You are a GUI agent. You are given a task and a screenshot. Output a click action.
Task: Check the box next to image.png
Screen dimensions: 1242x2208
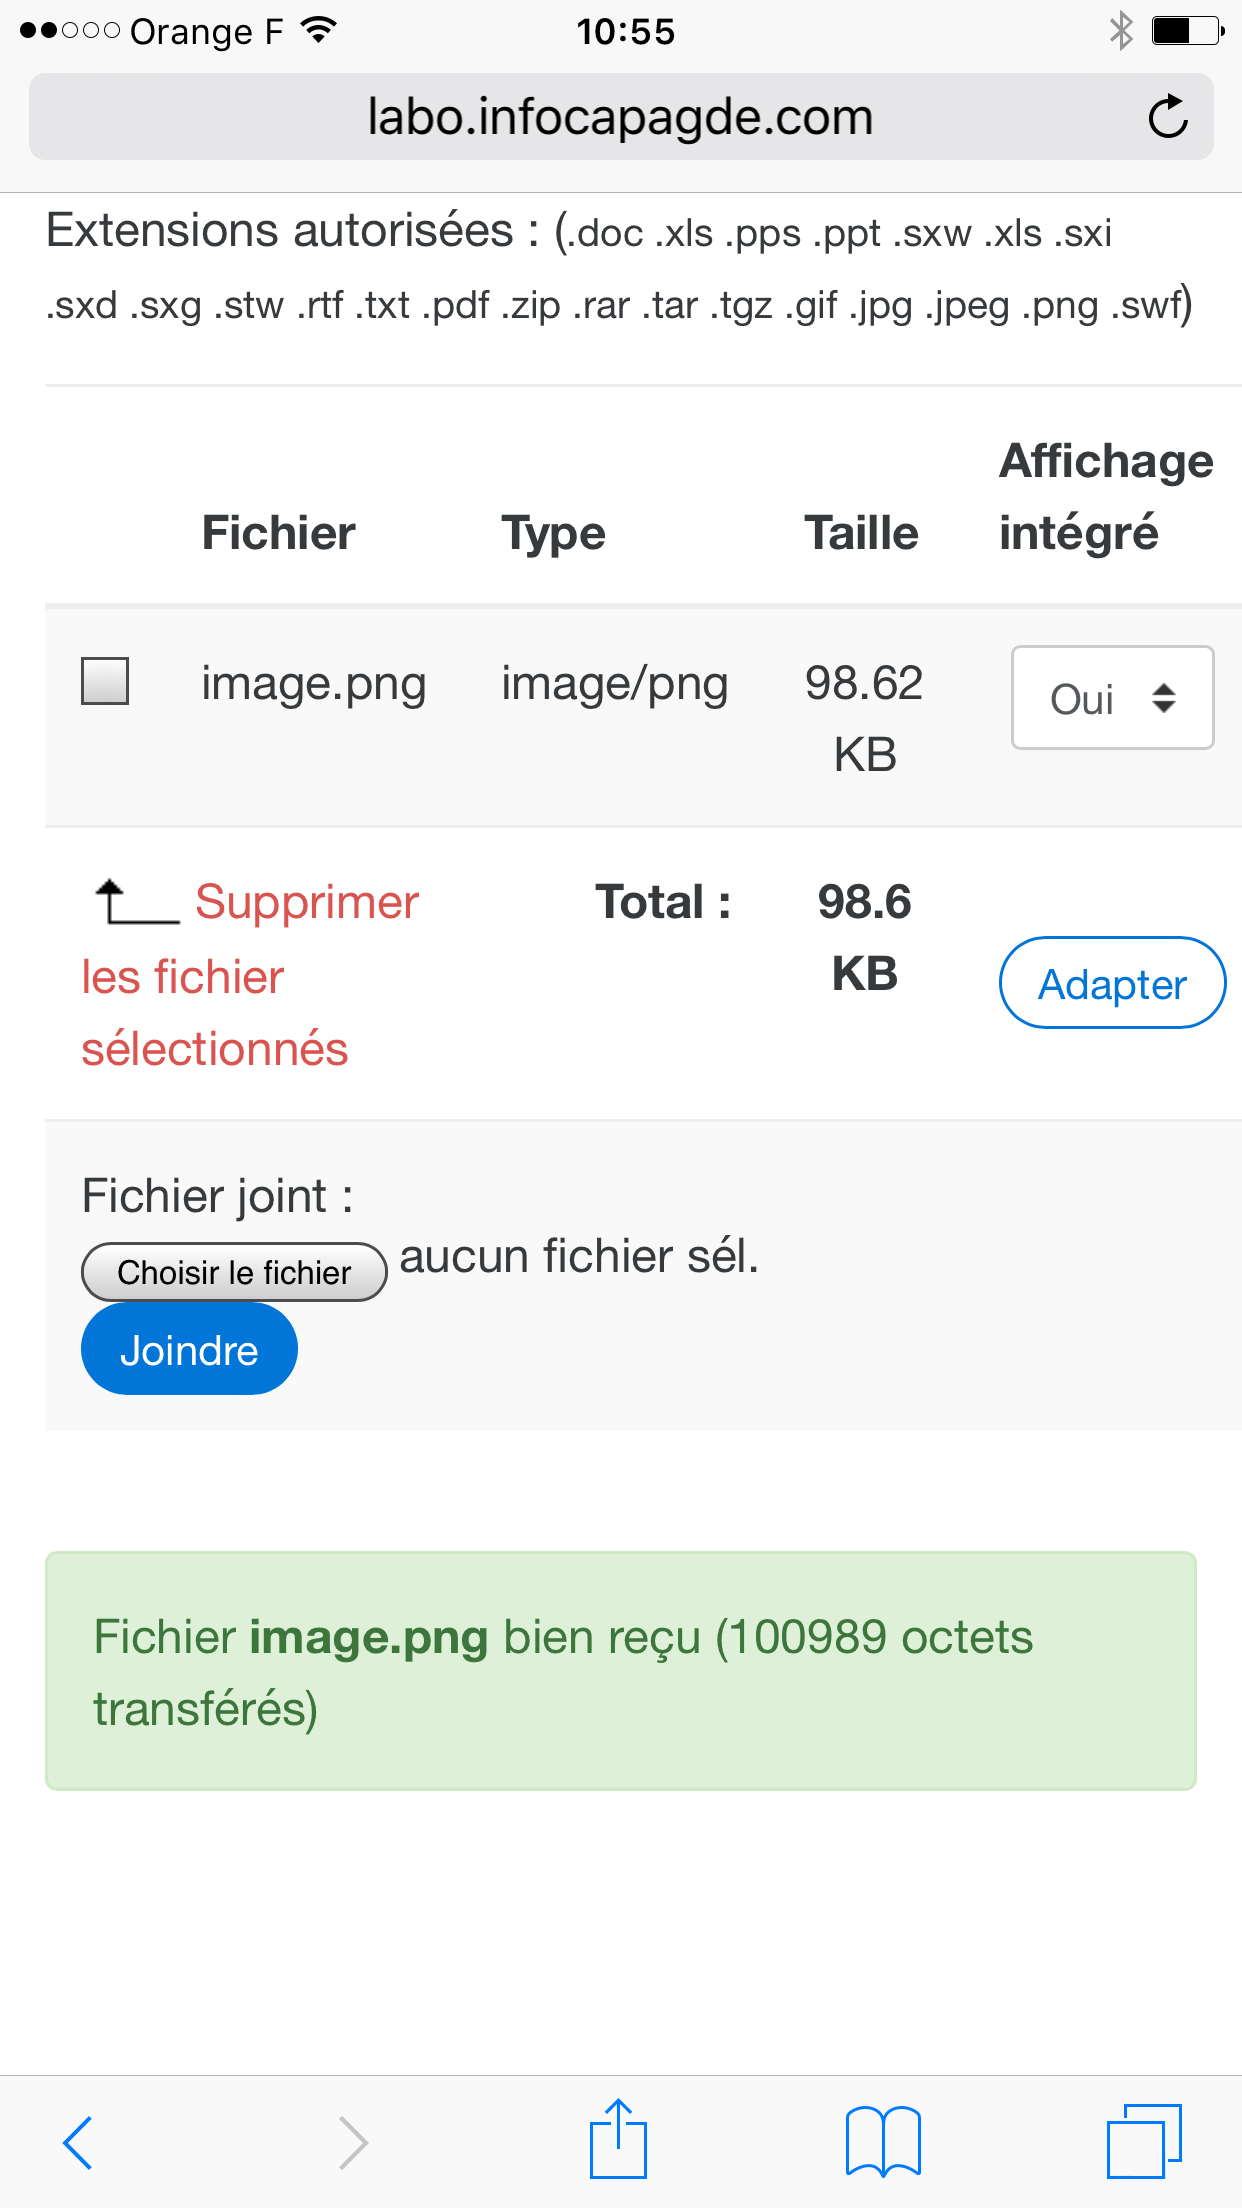coord(105,681)
